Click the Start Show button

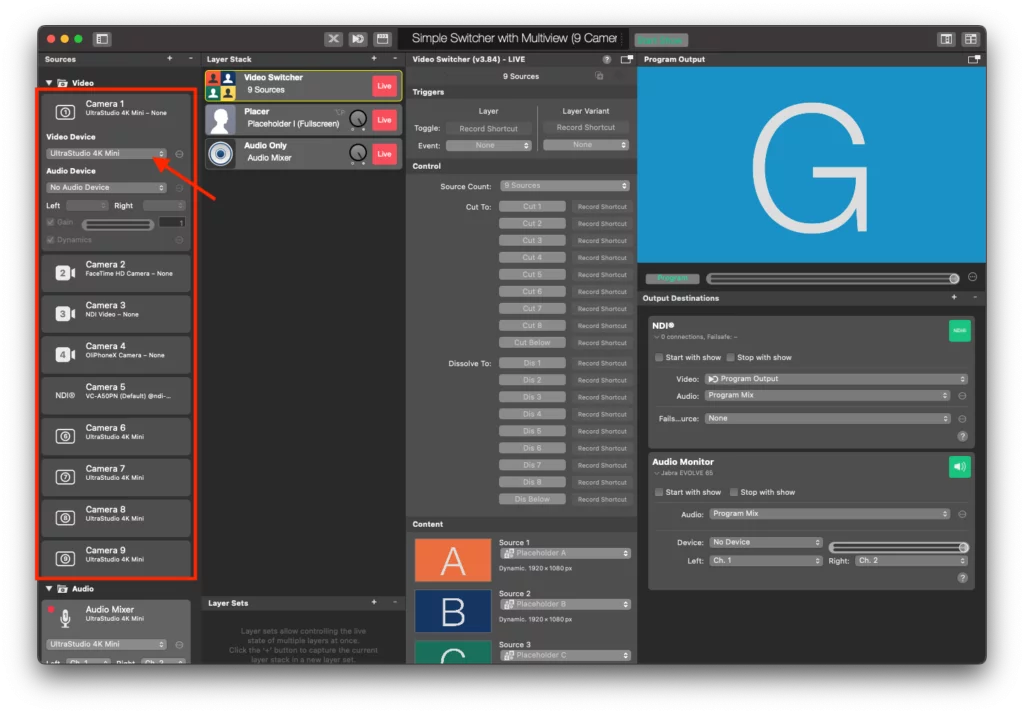click(661, 41)
